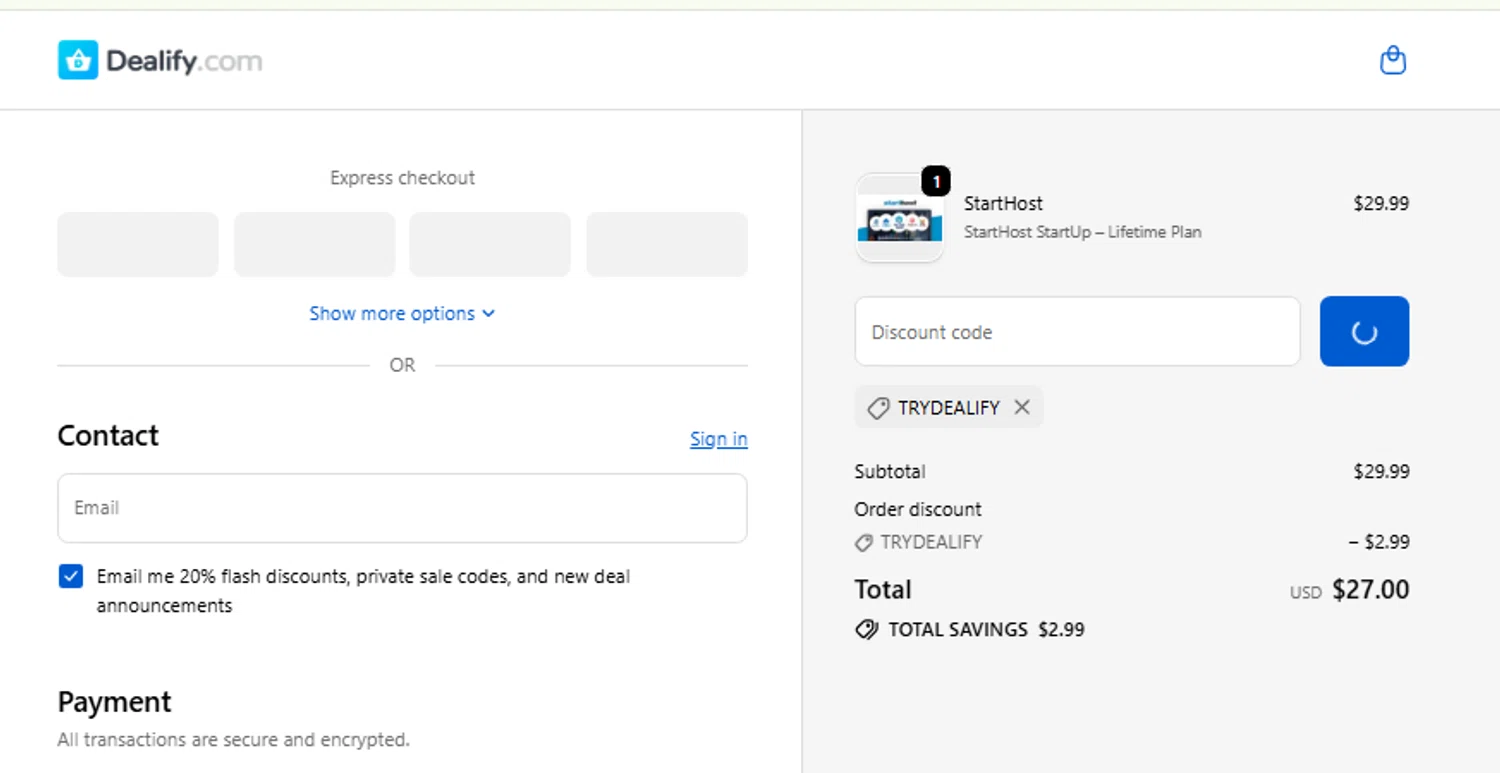Open the shopping bag cart icon
1500x773 pixels.
(x=1392, y=61)
